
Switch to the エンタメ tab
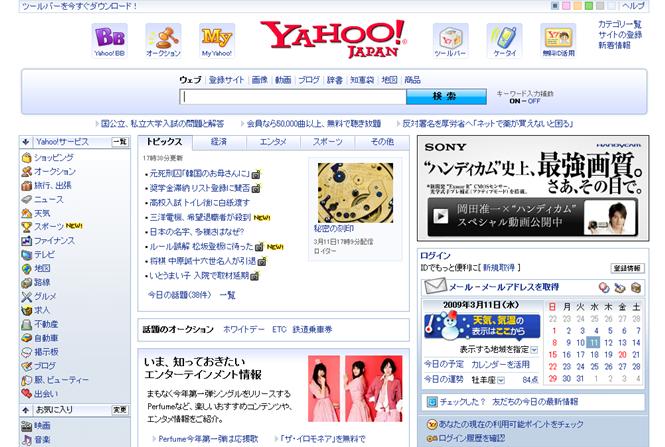[273, 142]
